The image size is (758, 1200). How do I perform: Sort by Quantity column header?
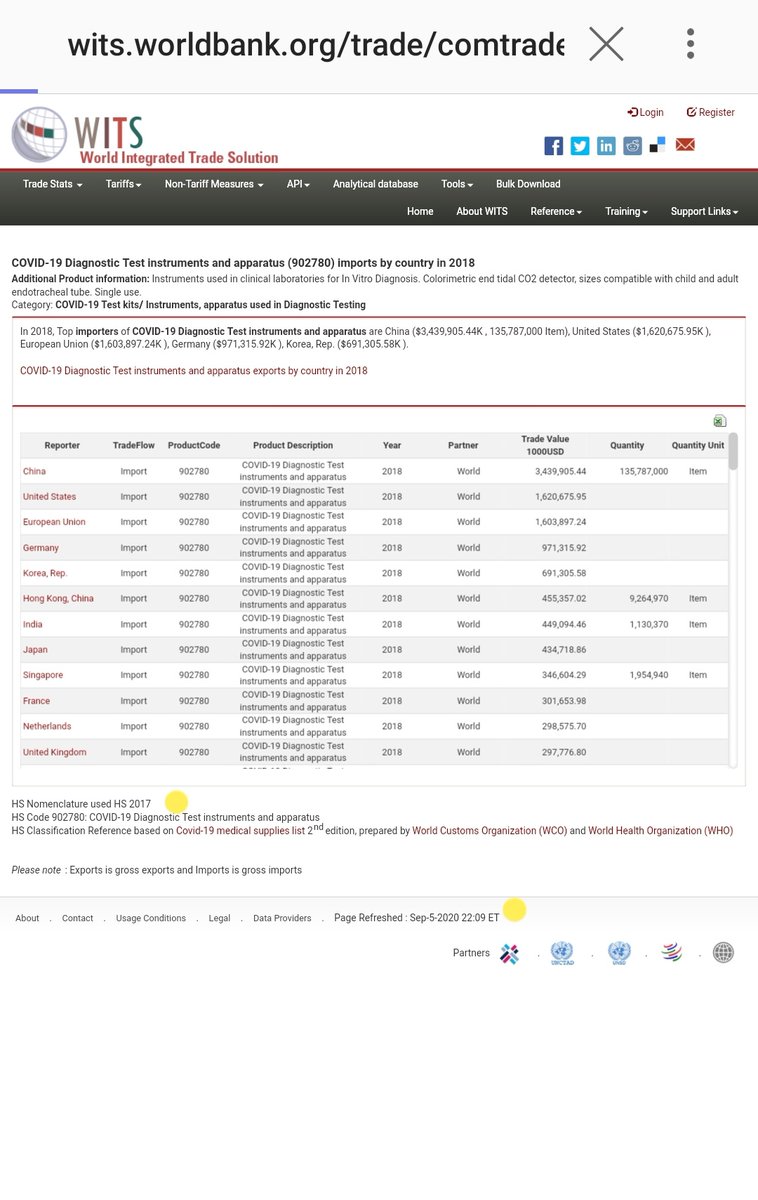pyautogui.click(x=628, y=446)
